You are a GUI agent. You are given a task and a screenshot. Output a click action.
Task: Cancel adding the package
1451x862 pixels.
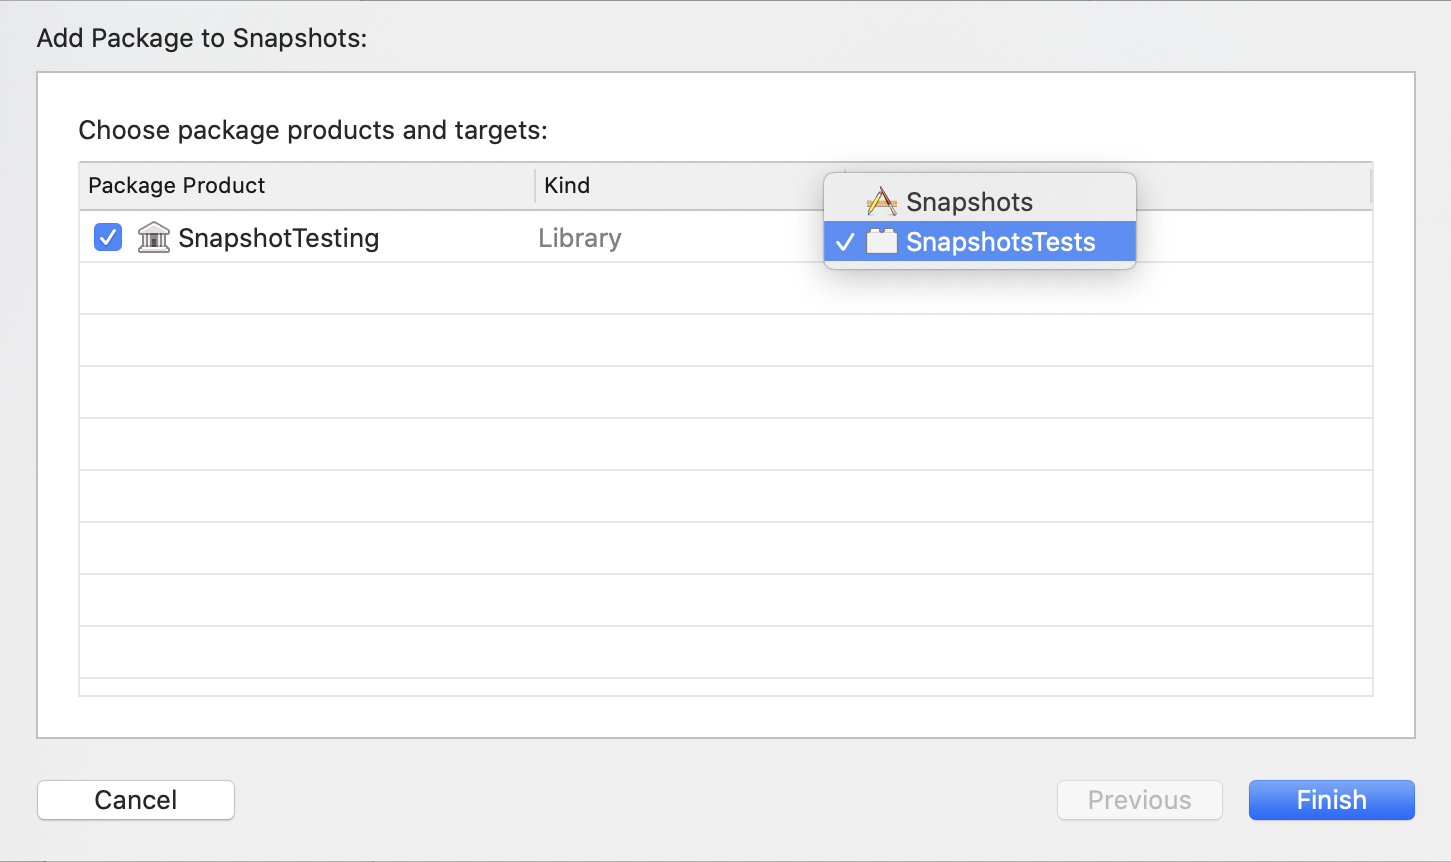coord(135,799)
